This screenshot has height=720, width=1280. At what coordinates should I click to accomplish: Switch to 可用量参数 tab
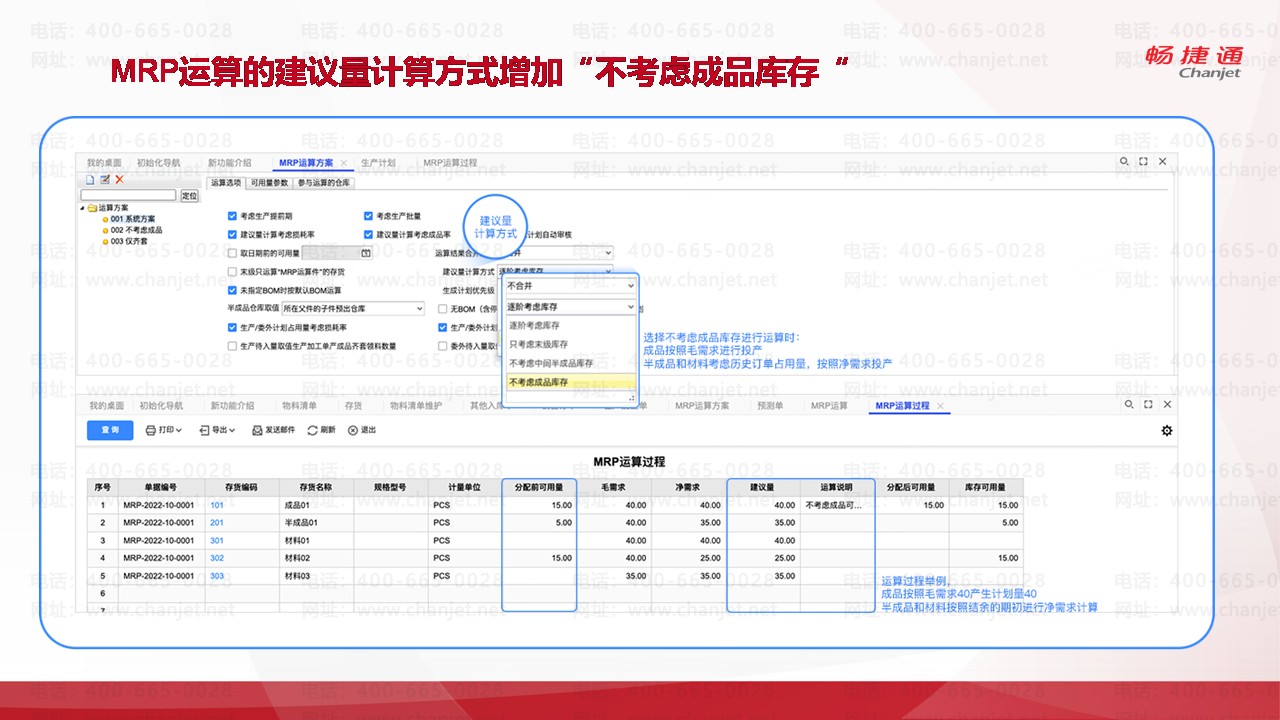[x=269, y=183]
